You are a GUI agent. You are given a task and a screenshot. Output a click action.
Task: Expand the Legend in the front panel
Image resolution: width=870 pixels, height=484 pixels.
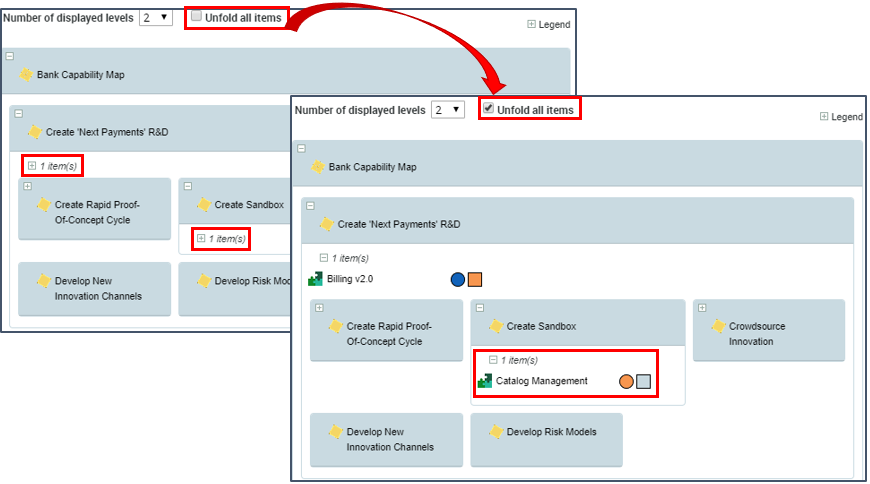(824, 117)
